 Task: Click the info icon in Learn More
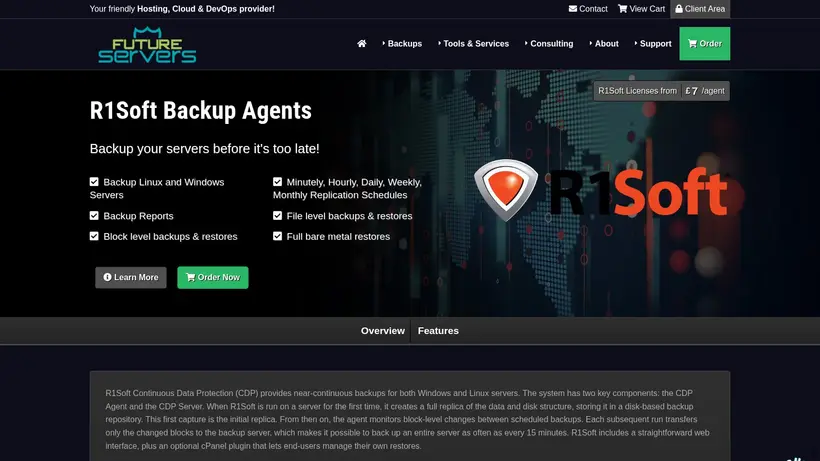coord(107,277)
